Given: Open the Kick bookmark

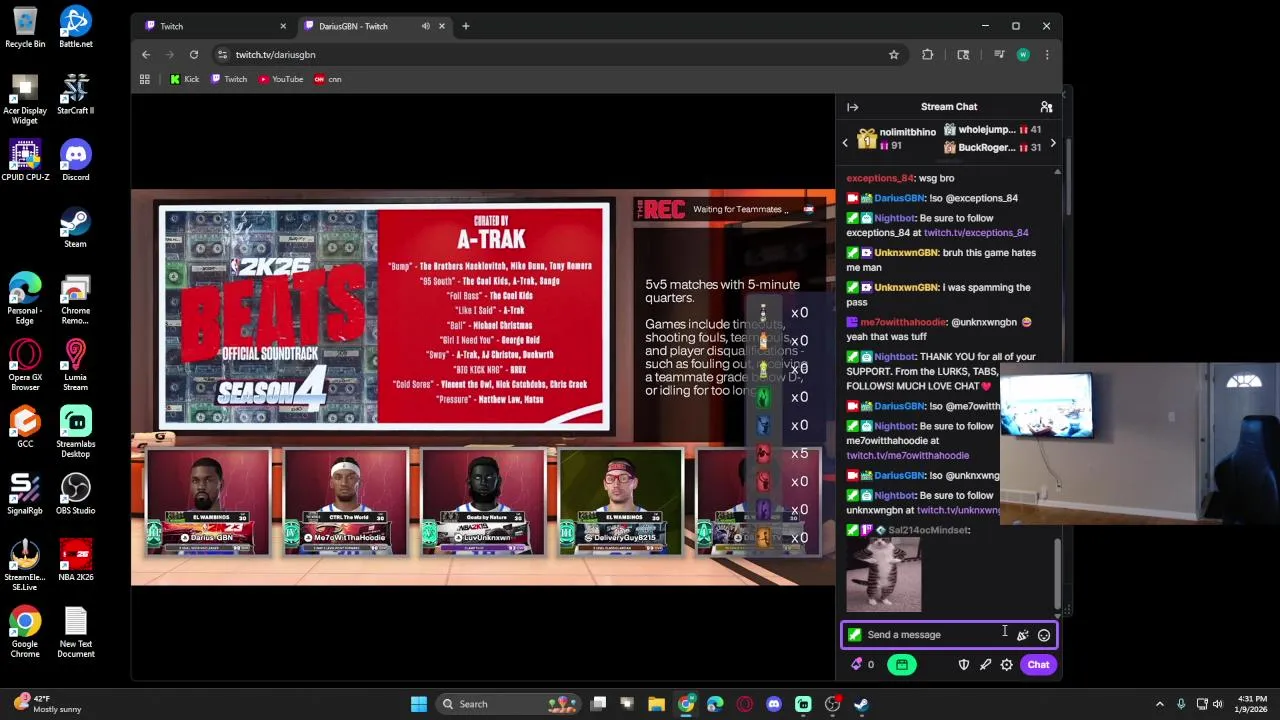Looking at the screenshot, I should [x=184, y=79].
